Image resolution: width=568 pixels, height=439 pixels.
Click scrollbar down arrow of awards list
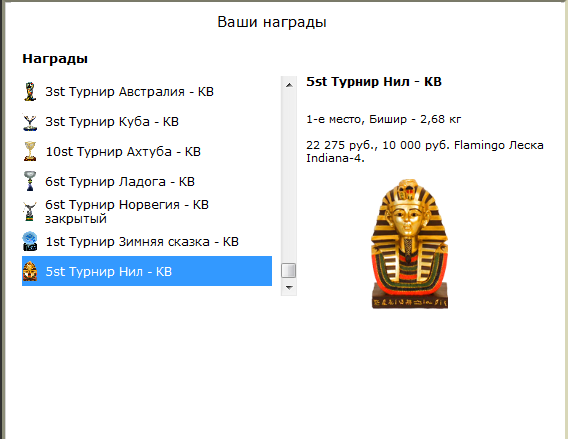coord(289,288)
